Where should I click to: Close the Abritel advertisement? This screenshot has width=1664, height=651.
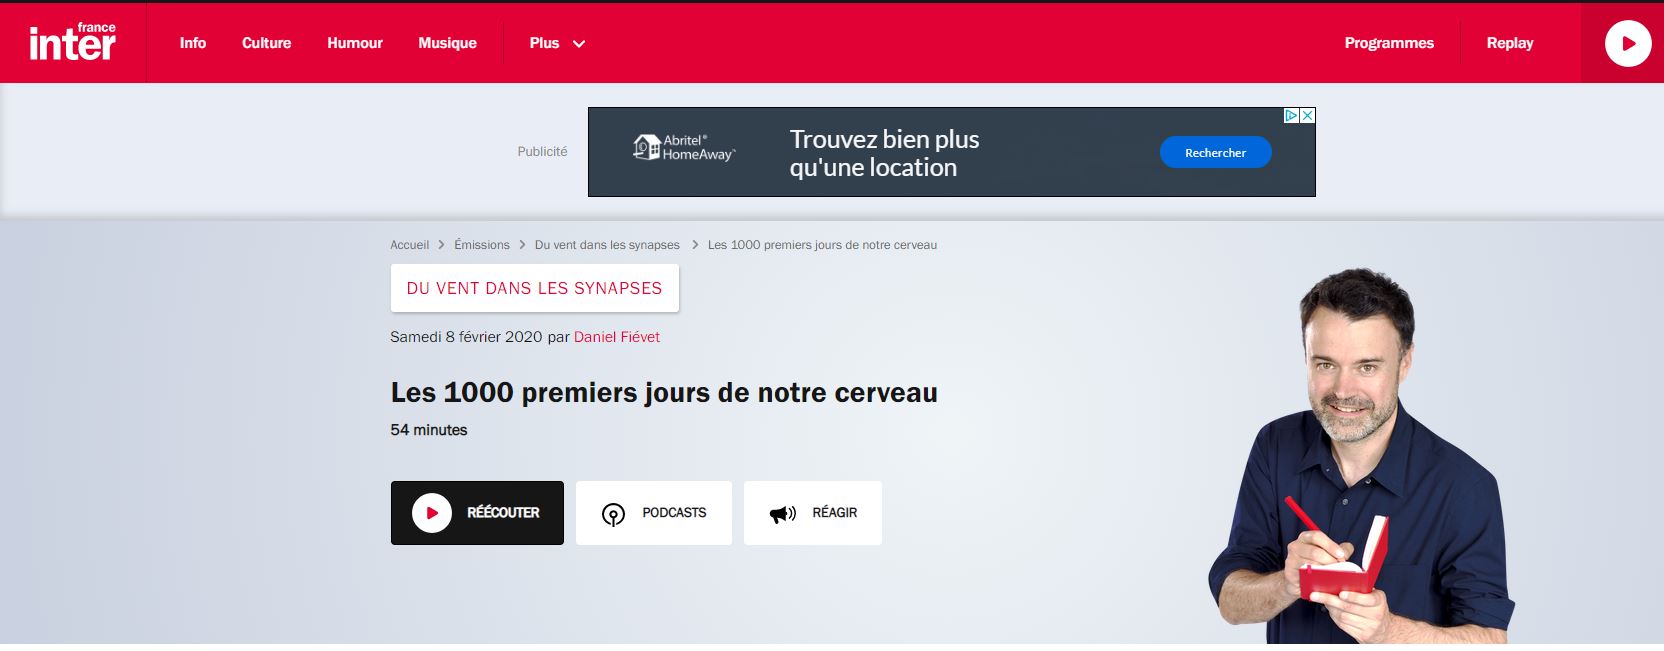[1307, 116]
